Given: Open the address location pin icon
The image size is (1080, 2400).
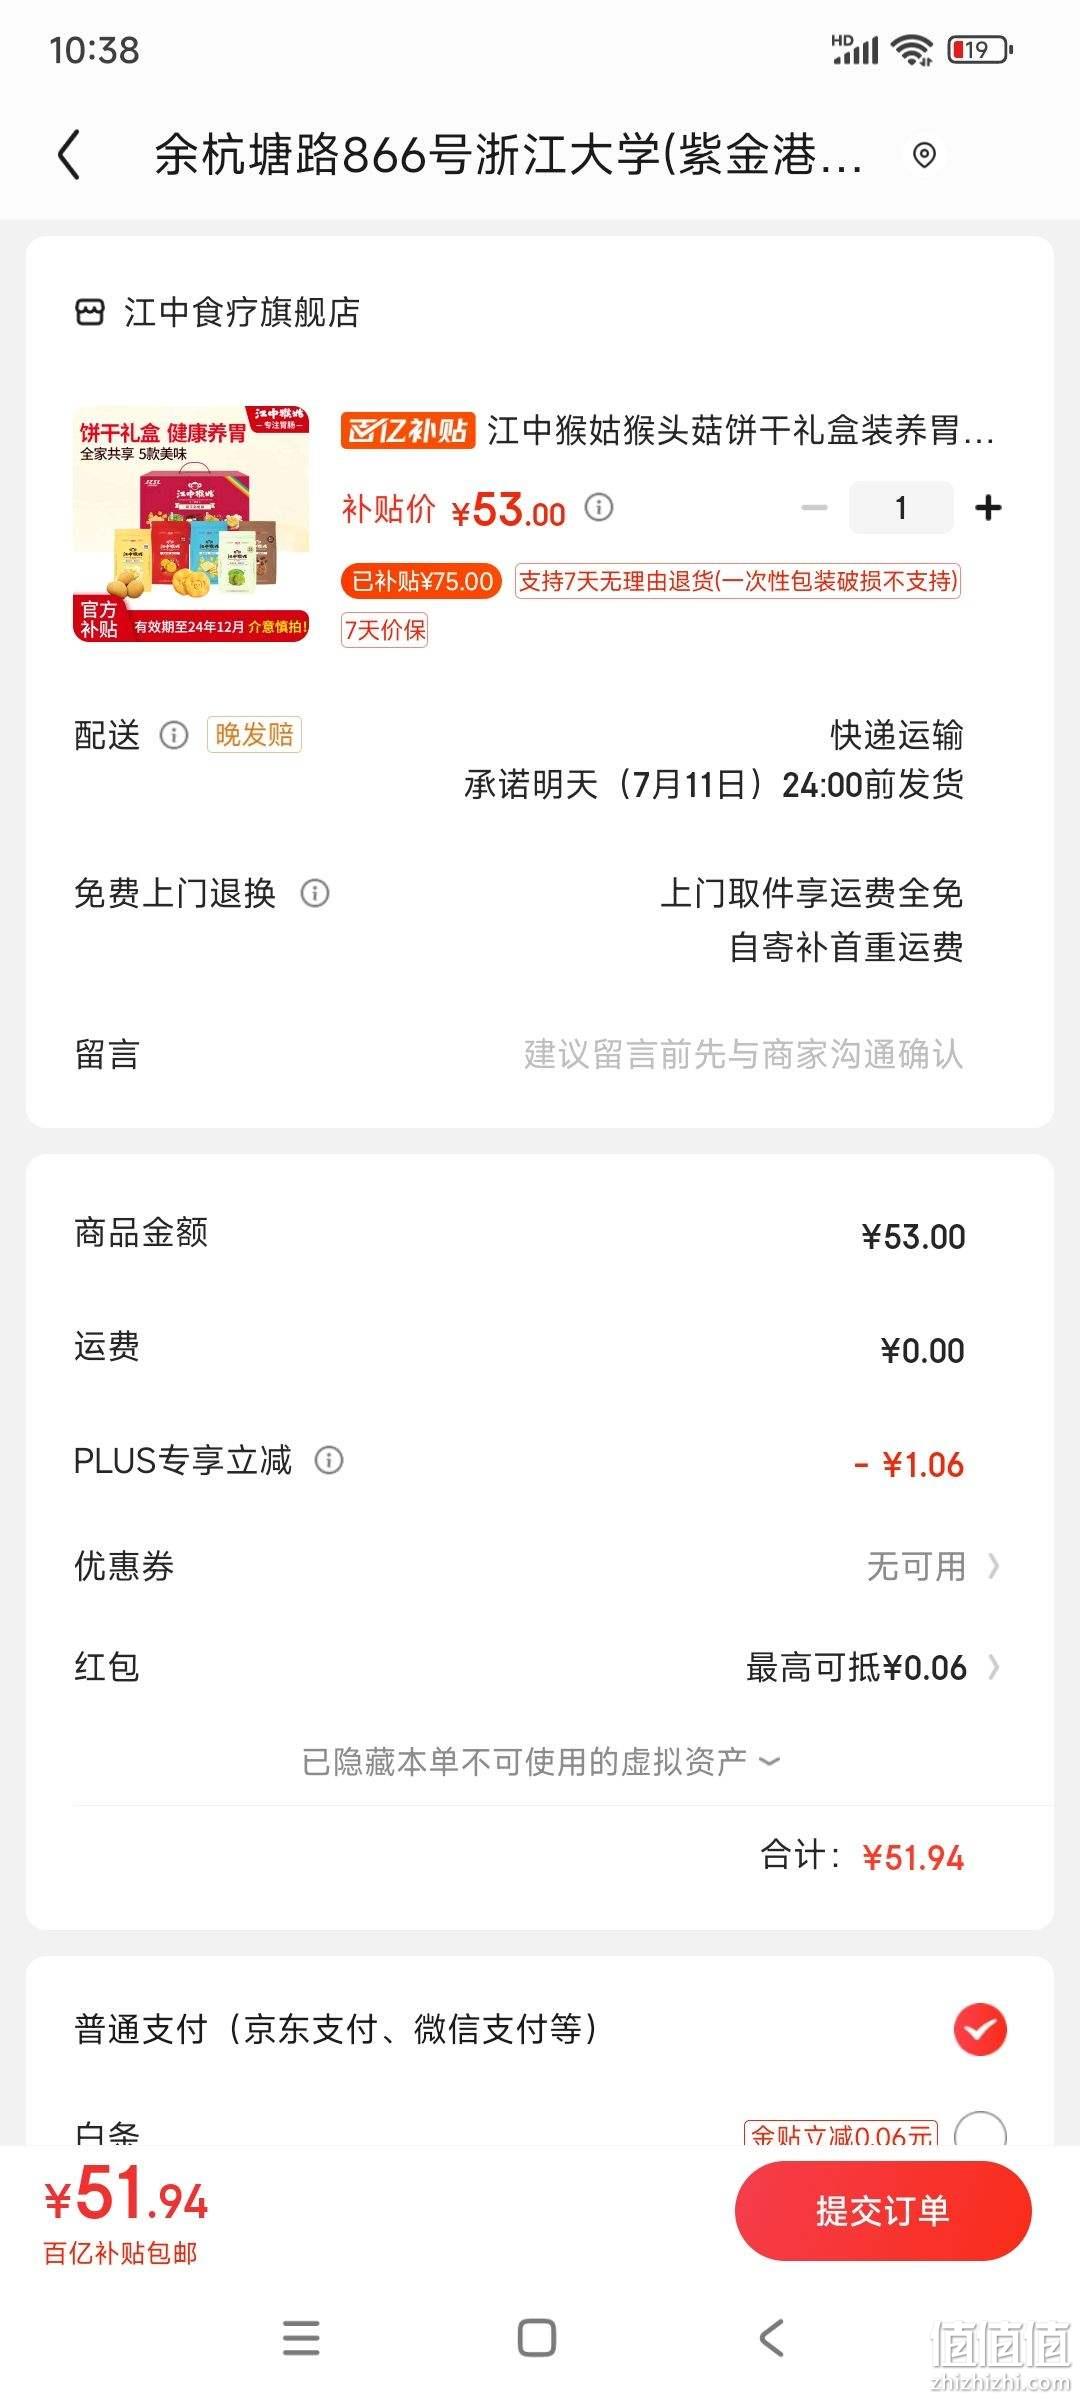Looking at the screenshot, I should coord(924,155).
